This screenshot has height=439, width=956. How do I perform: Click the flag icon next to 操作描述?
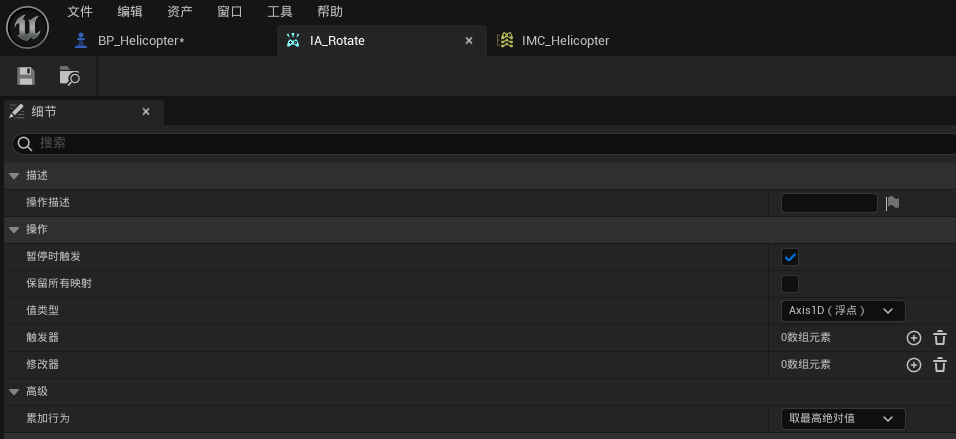click(893, 203)
